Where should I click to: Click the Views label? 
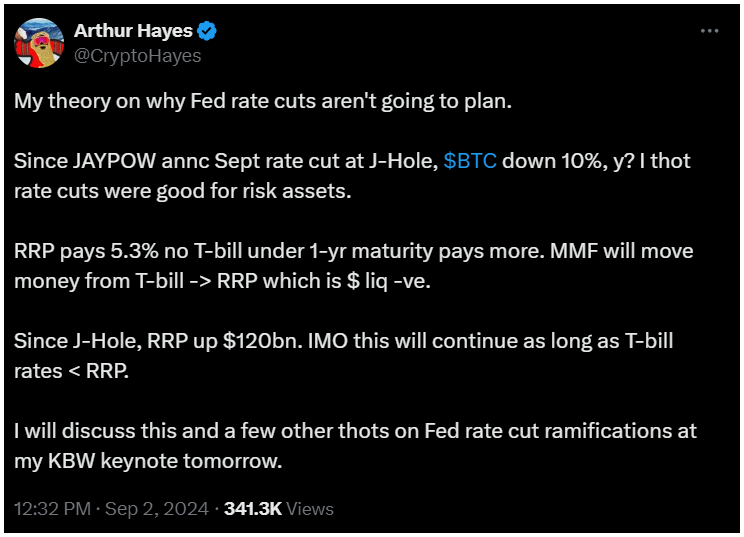pos(310,509)
